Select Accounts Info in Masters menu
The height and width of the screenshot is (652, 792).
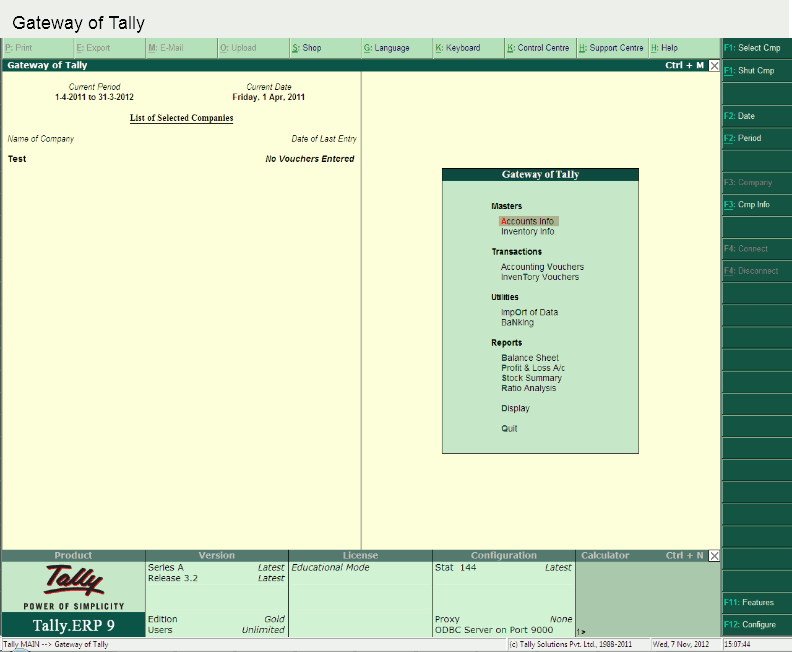[528, 221]
